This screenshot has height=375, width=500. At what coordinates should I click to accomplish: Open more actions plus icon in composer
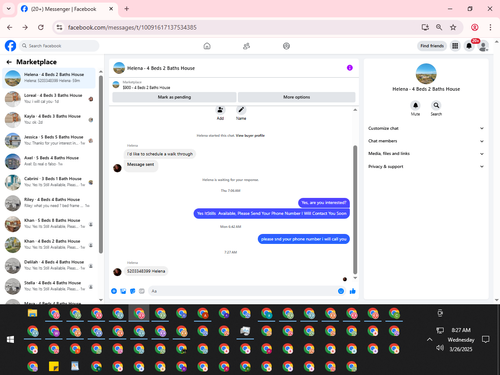click(x=114, y=291)
